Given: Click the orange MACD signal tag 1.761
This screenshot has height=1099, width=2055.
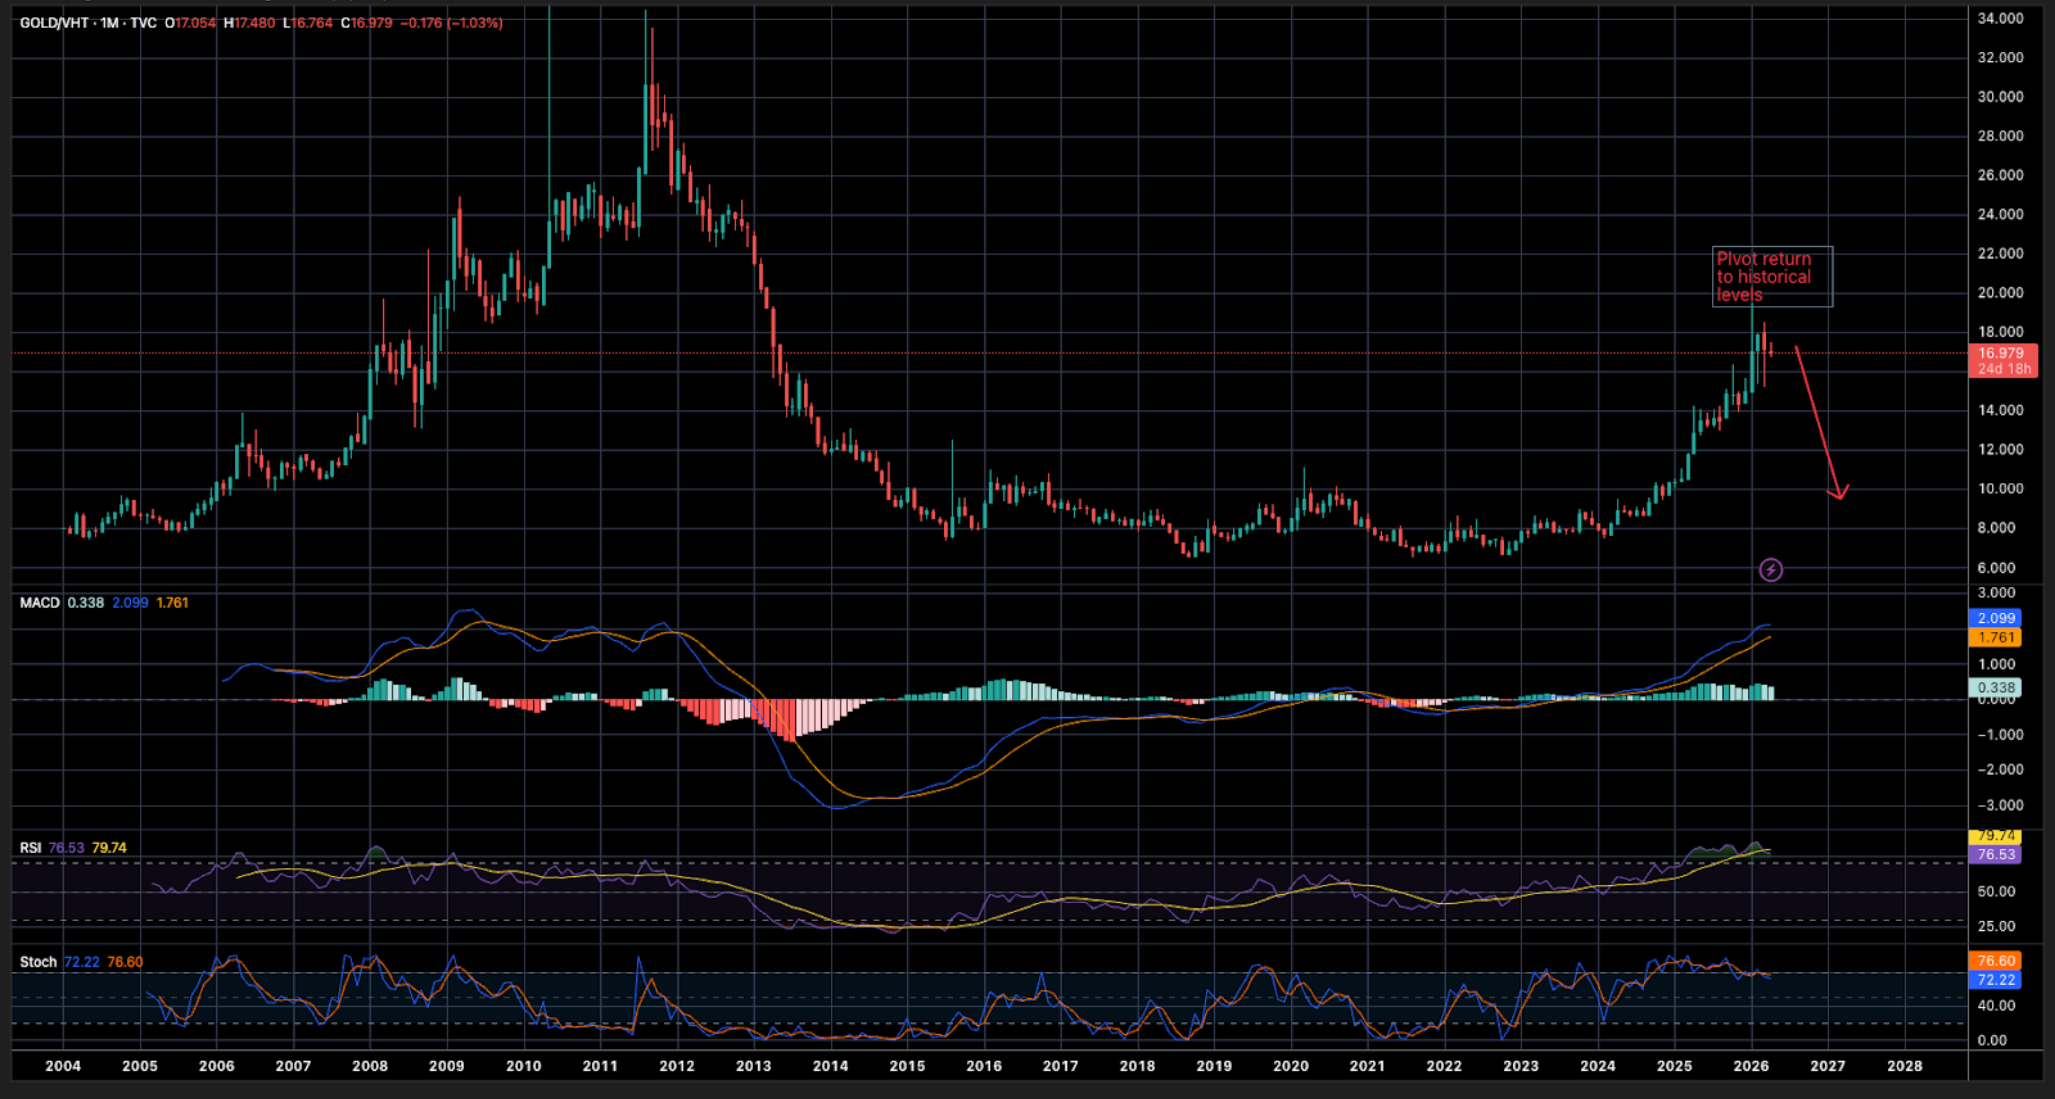Looking at the screenshot, I should pyautogui.click(x=1995, y=637).
